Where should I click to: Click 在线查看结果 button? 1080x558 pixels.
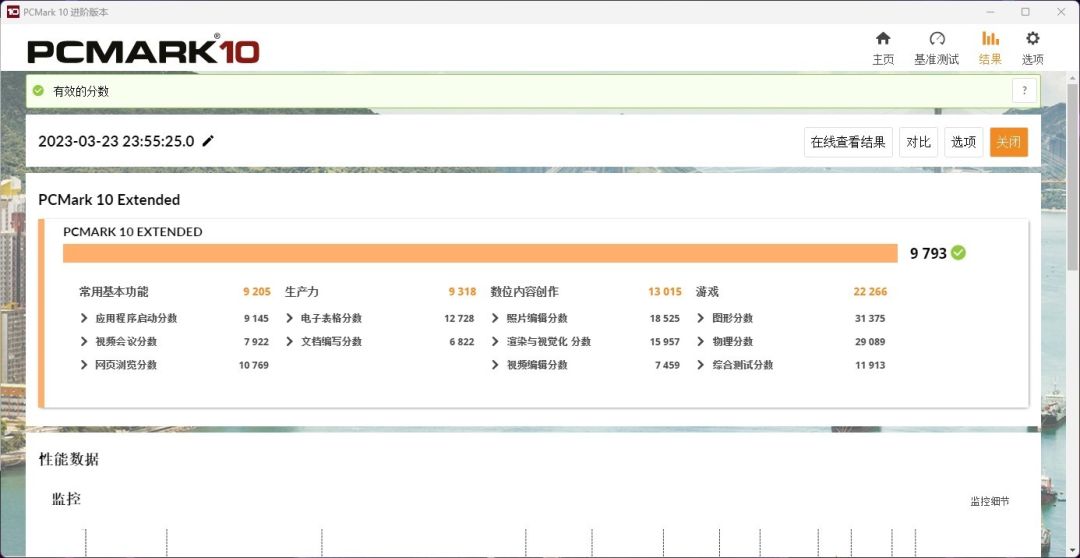(848, 143)
